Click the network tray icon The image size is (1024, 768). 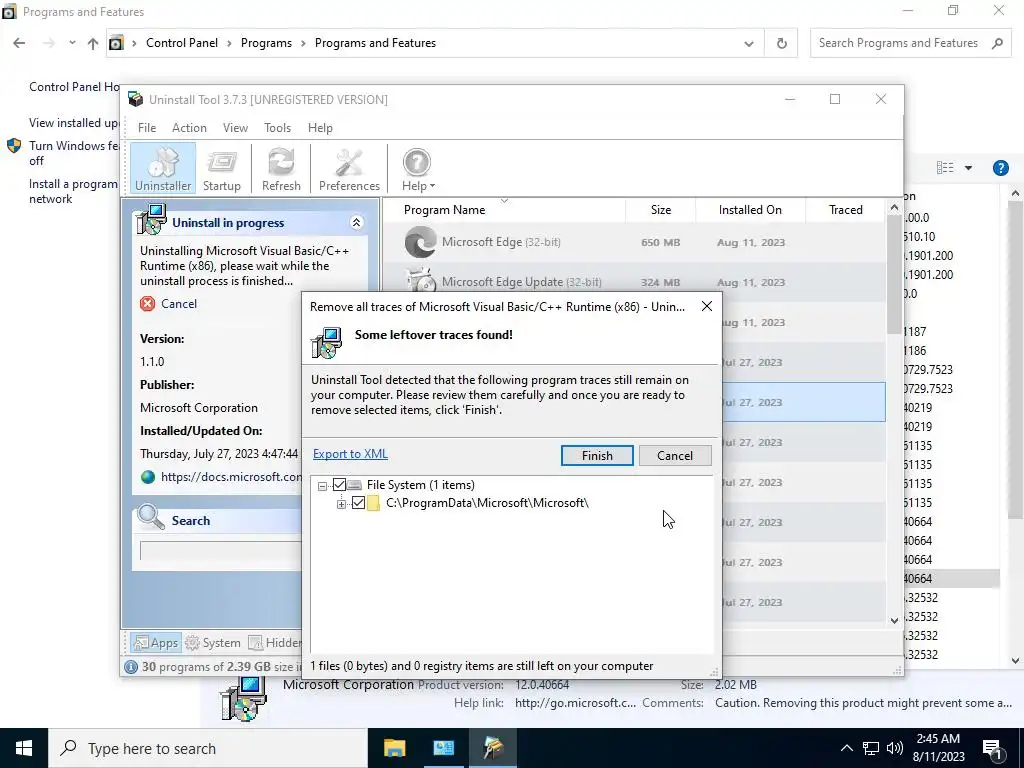click(871, 748)
